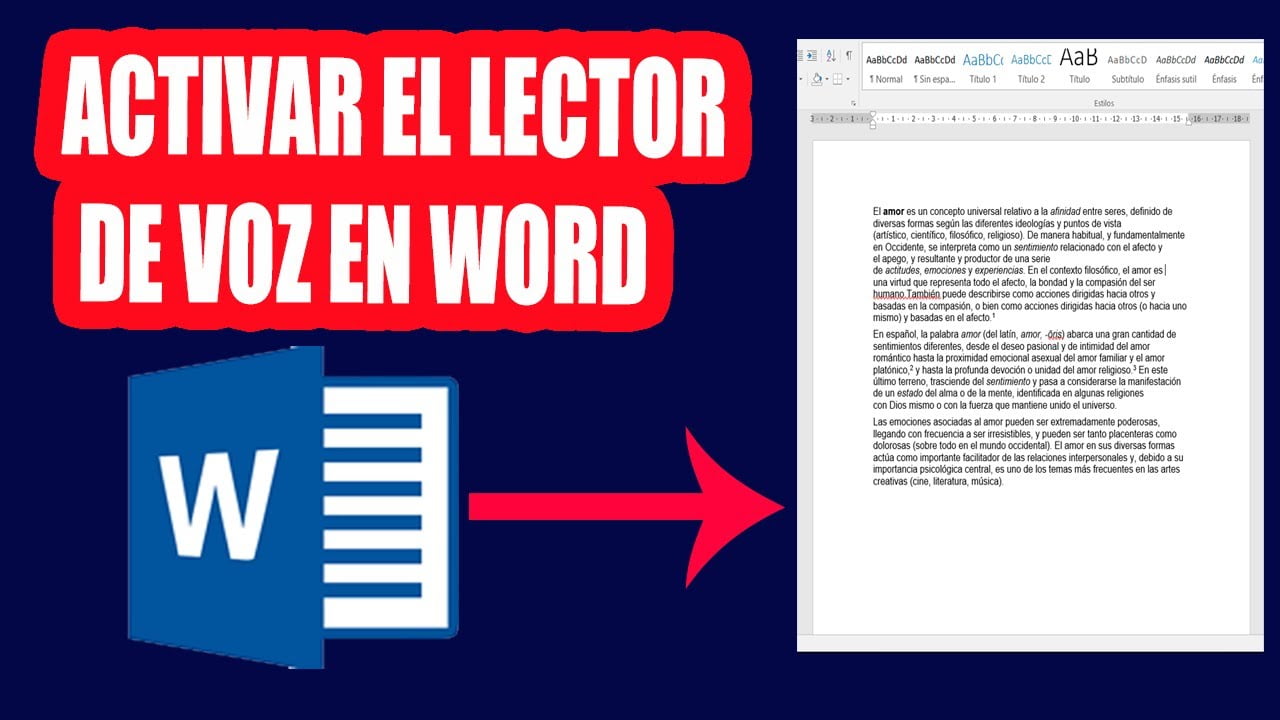Open the Shading color dropdown arrow
Screen dimensions: 1280x720
pyautogui.click(x=827, y=79)
